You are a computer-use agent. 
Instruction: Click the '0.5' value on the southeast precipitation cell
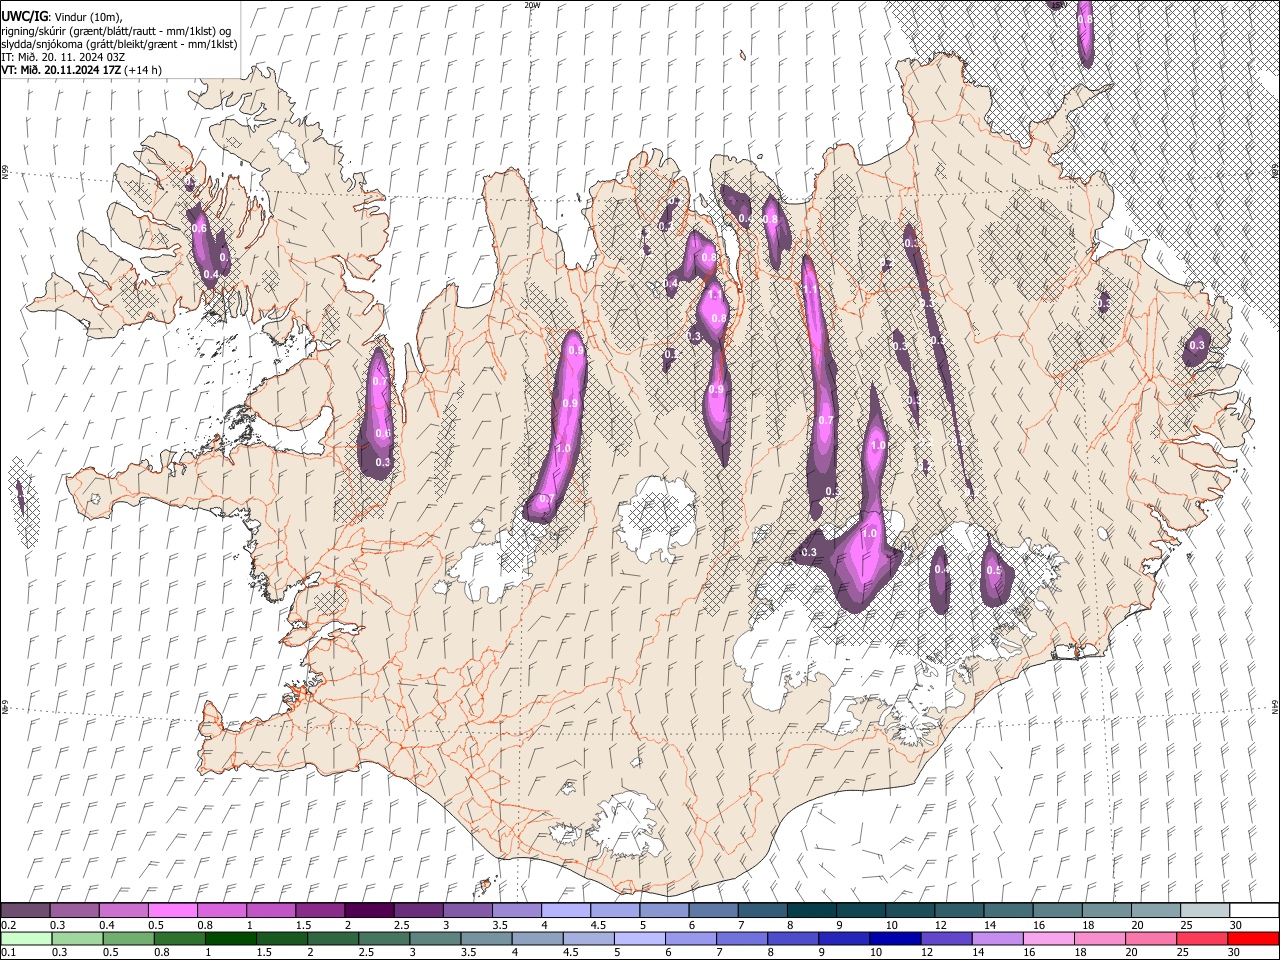pos(994,570)
